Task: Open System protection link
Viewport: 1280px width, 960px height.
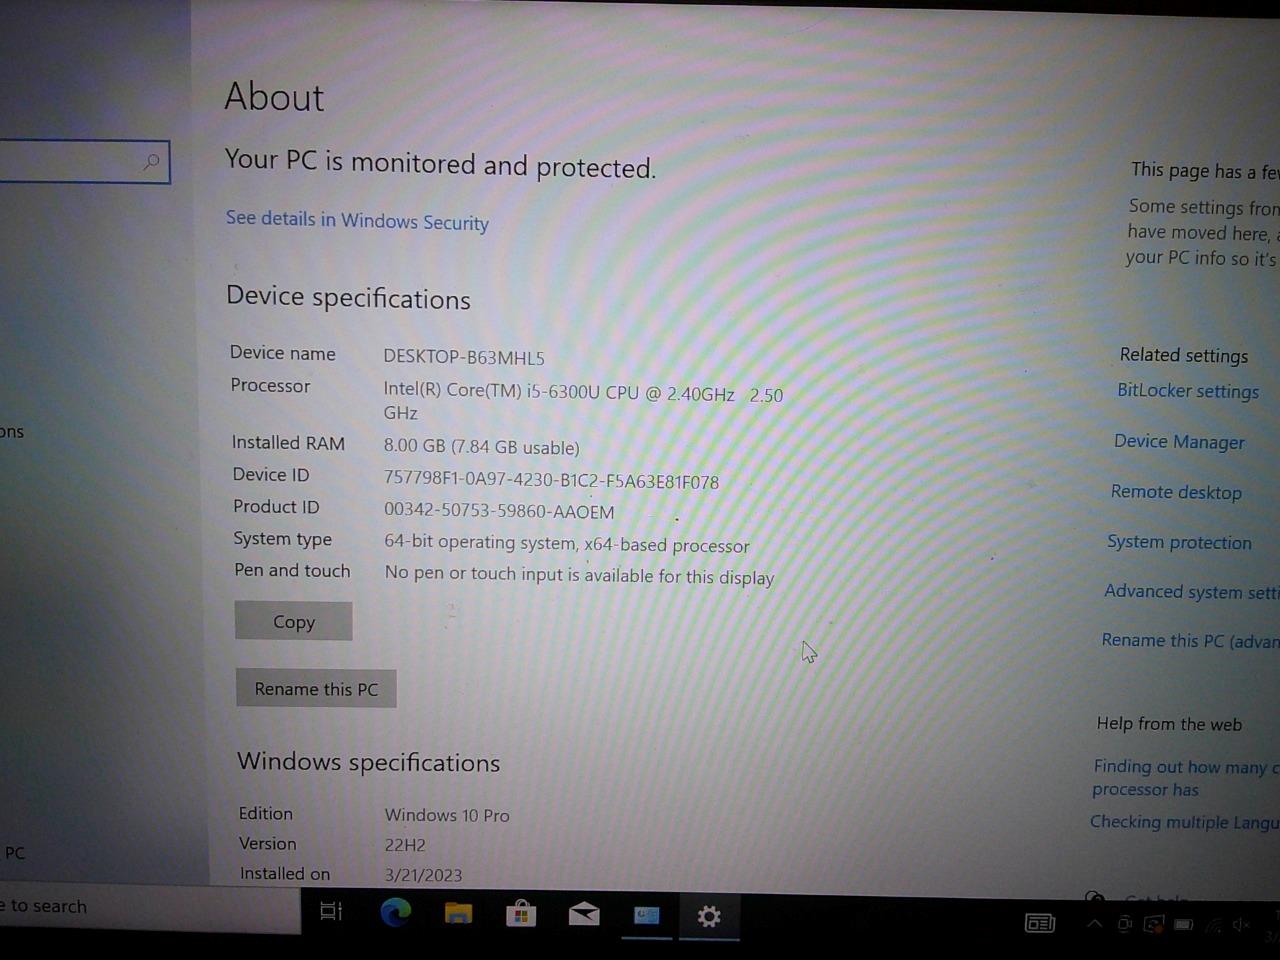Action: click(1179, 541)
